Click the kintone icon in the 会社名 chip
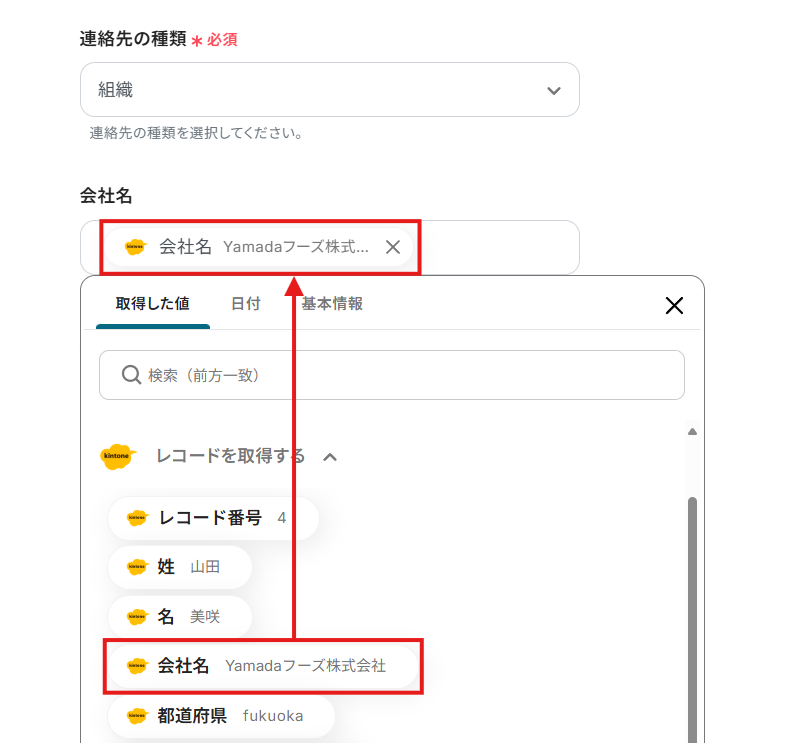The image size is (792, 743). [136, 247]
